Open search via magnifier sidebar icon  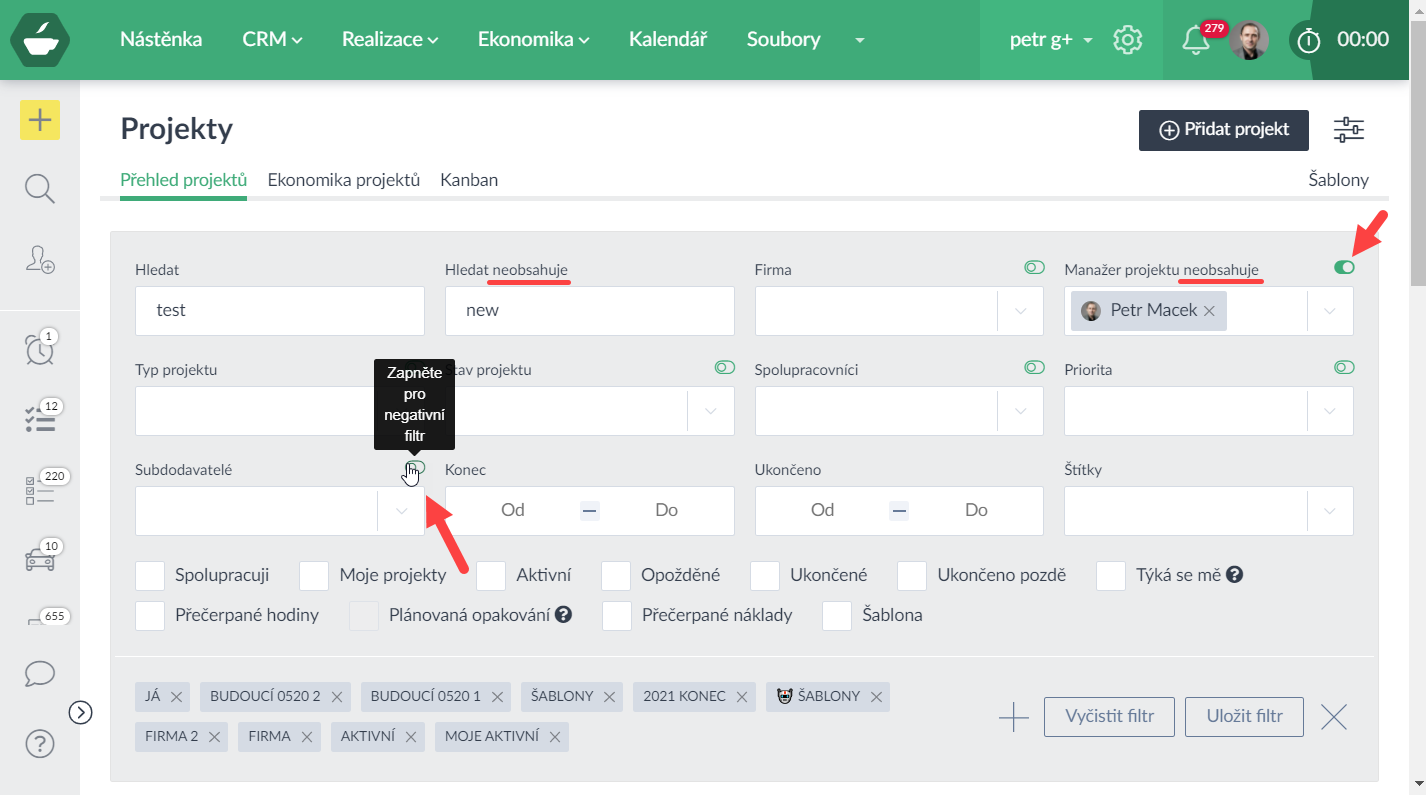40,188
